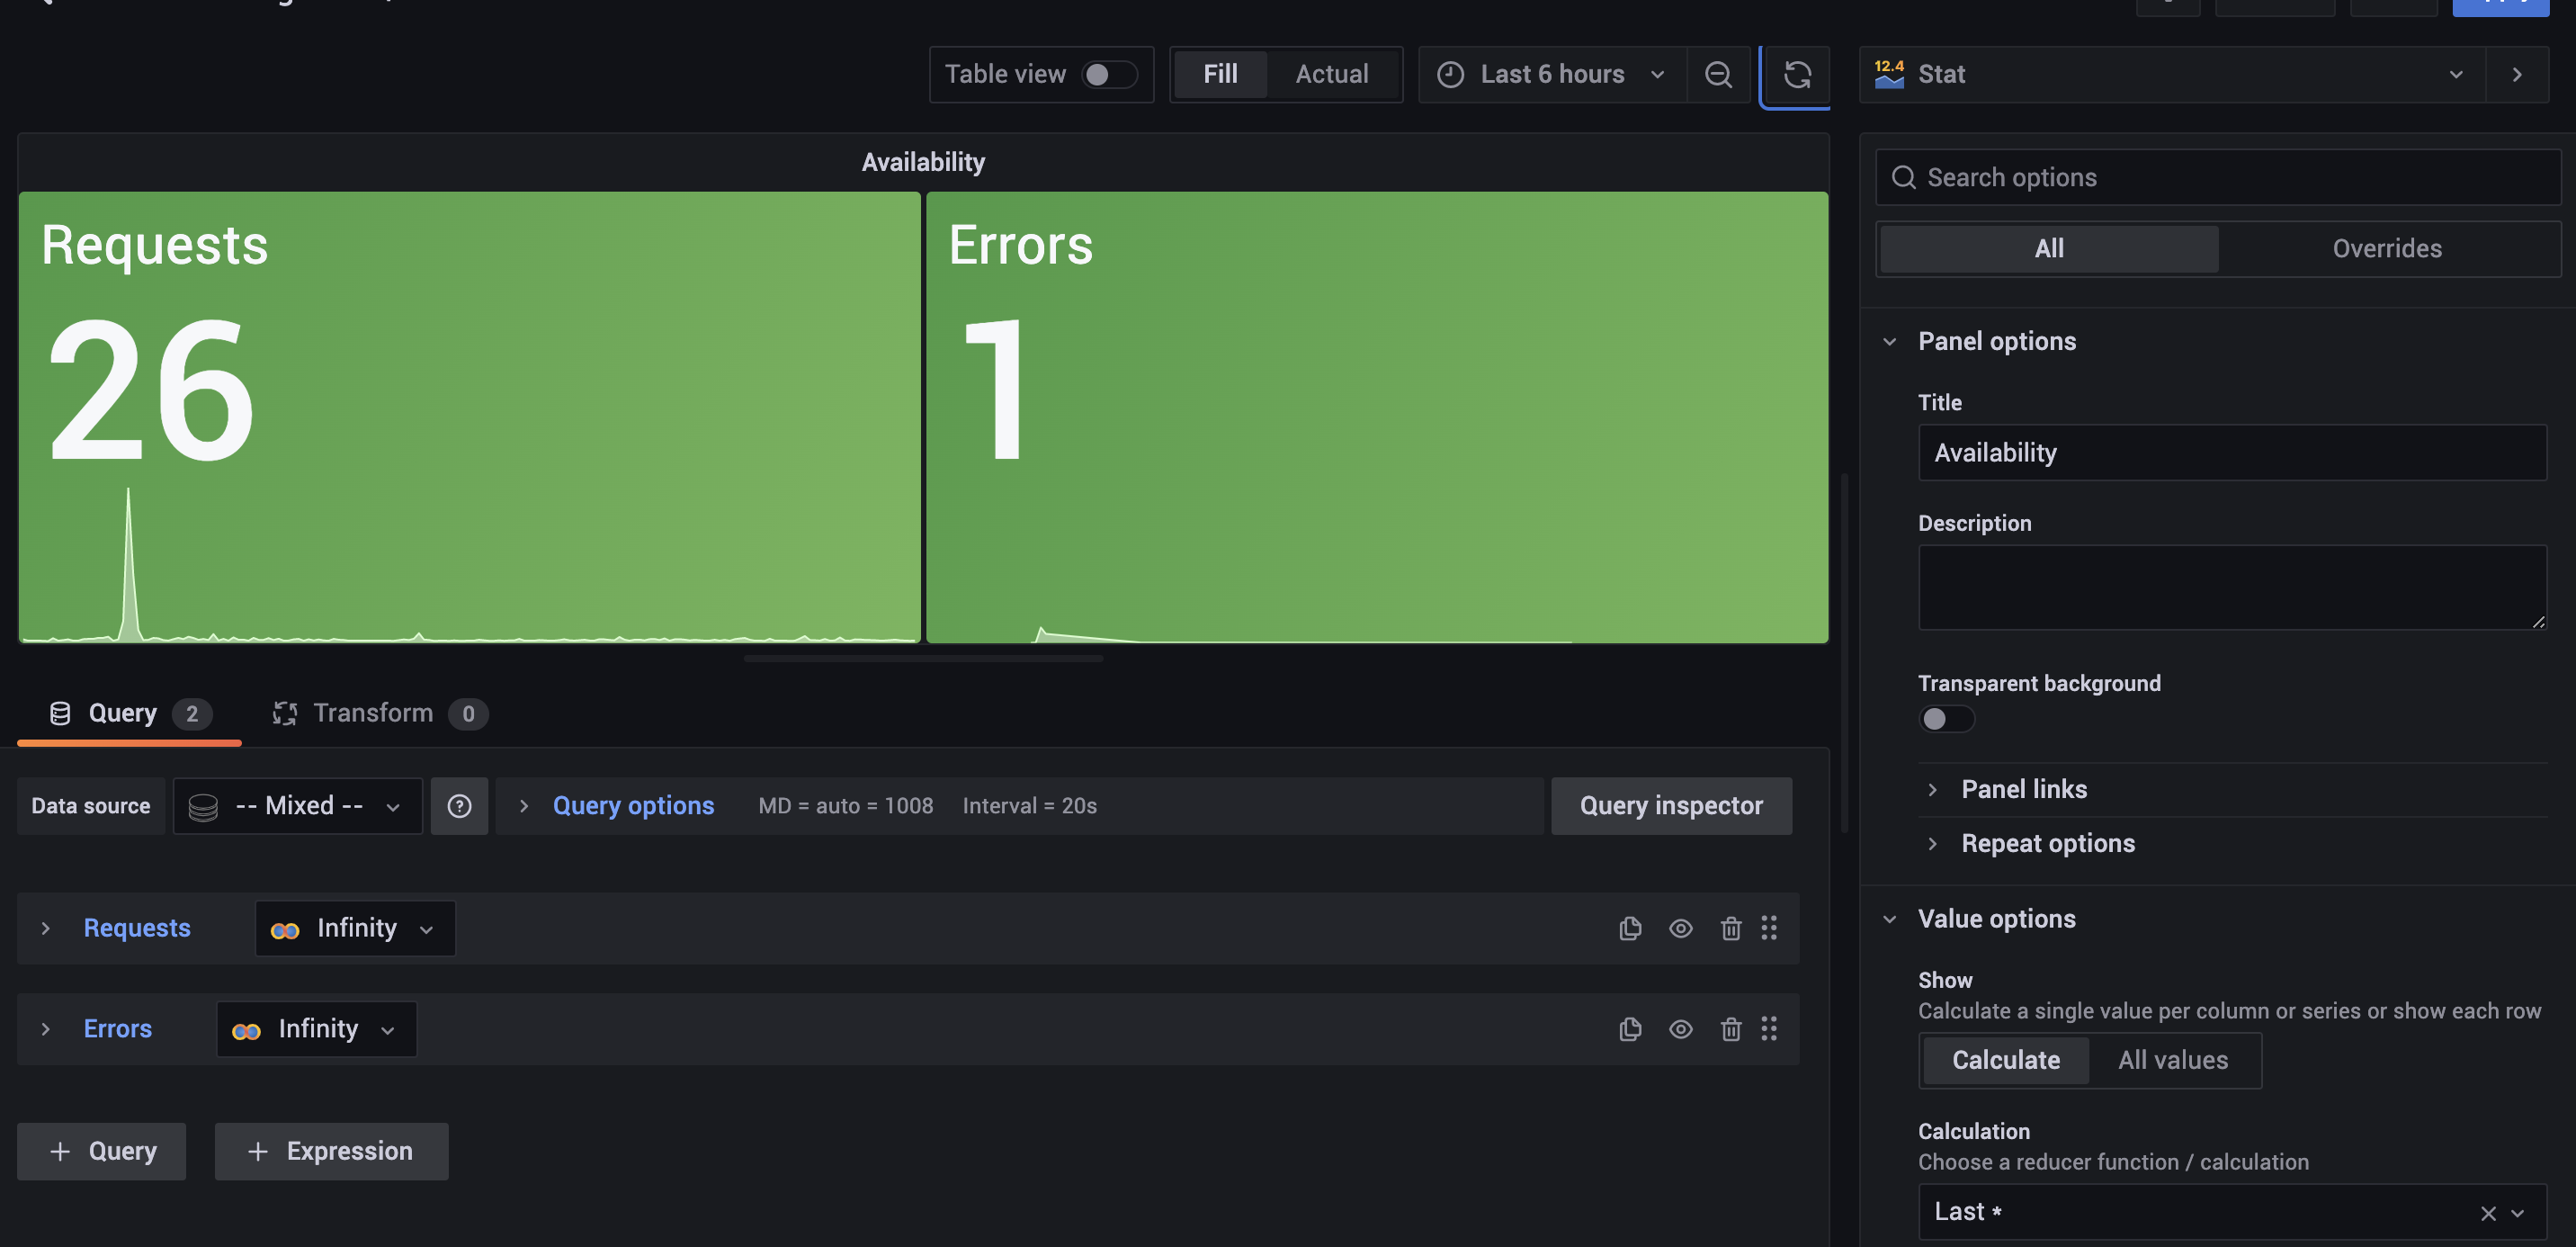This screenshot has height=1247, width=2576.
Task: Switch to the Overrides tab
Action: tap(2387, 248)
